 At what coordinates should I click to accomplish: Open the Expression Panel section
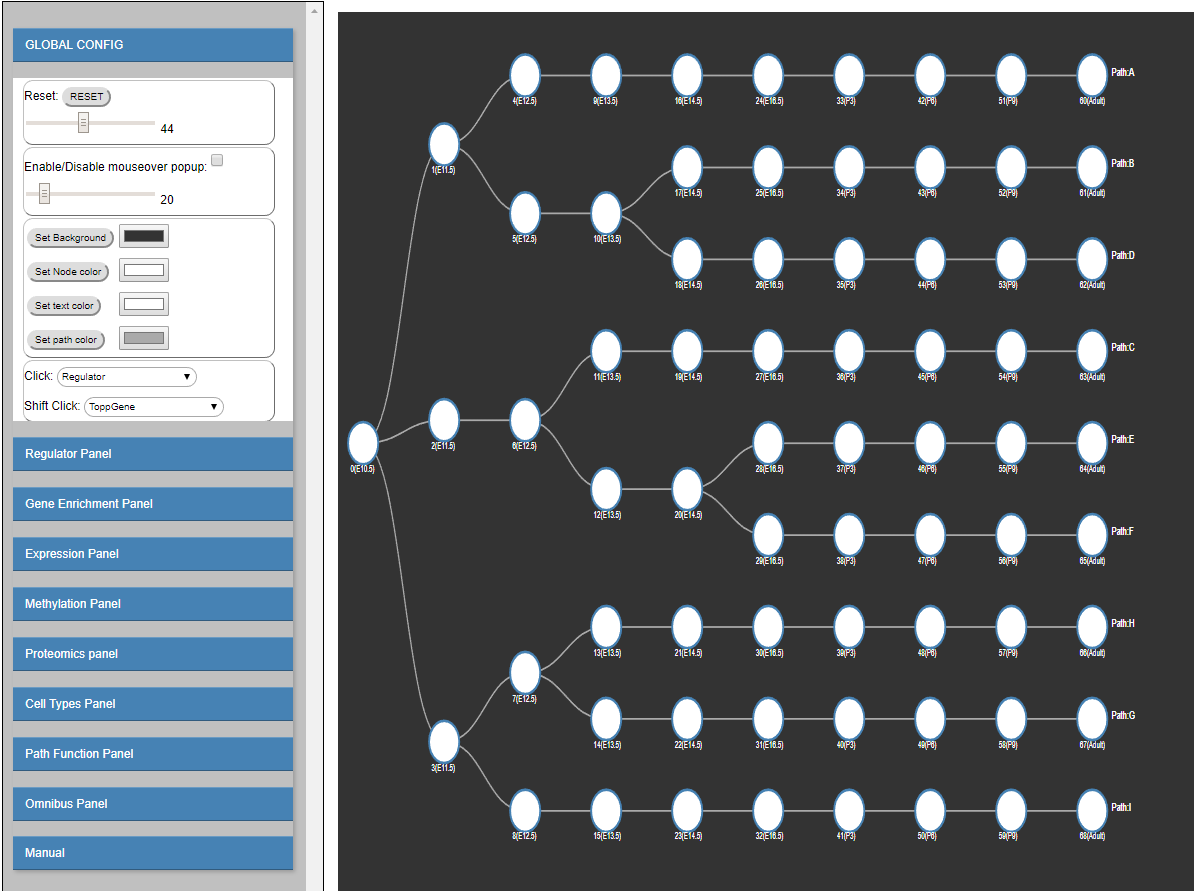[x=153, y=554]
